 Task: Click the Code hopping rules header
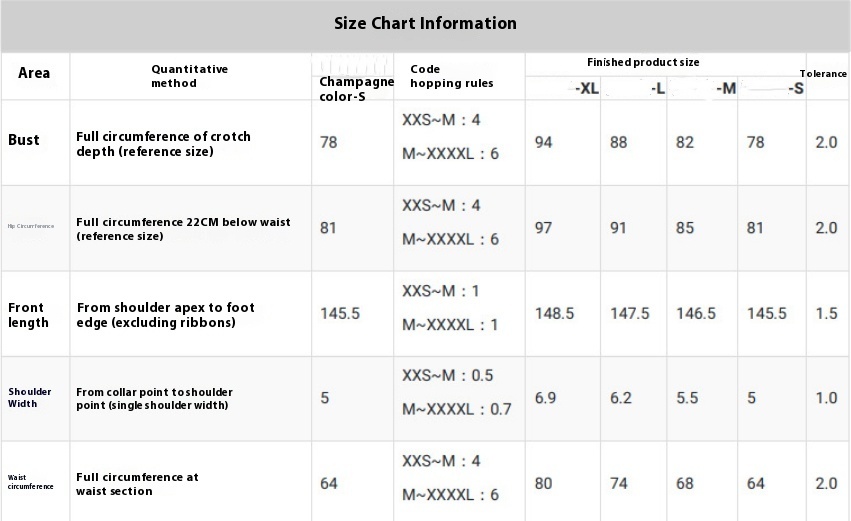451,76
